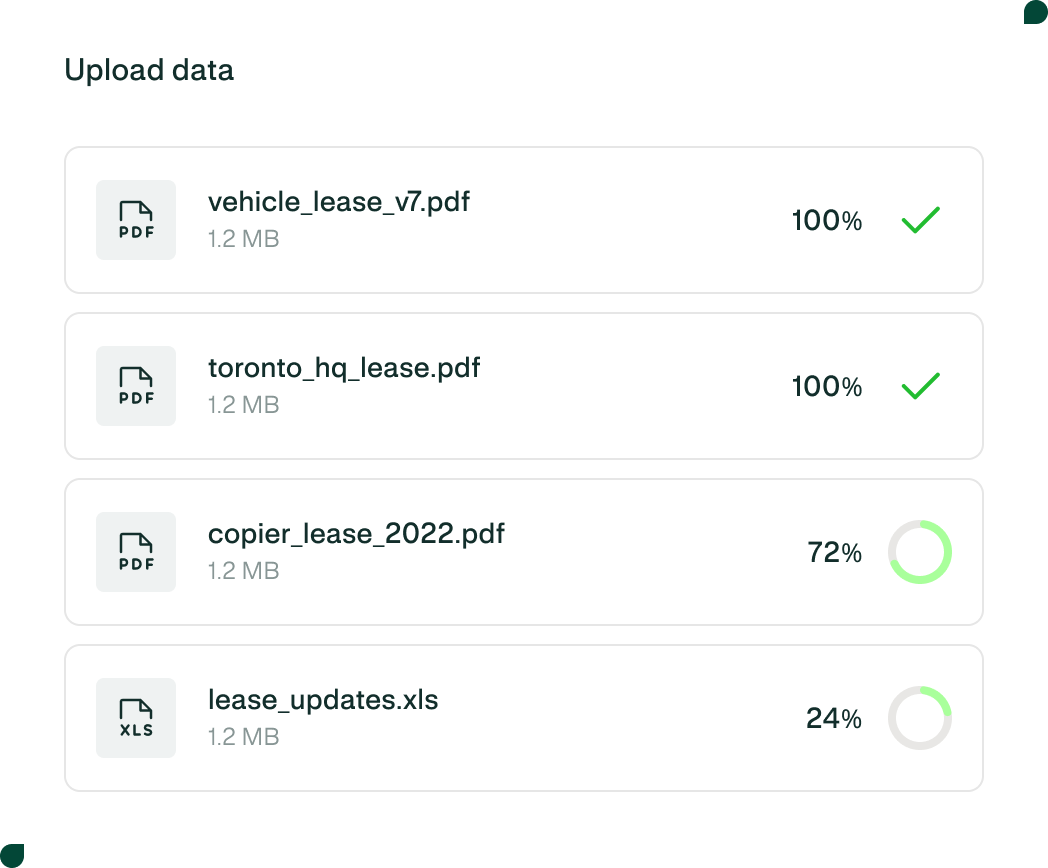This screenshot has width=1048, height=868.
Task: Click the green checkmark for vehicle_lease_v7.pdf
Action: (x=920, y=220)
